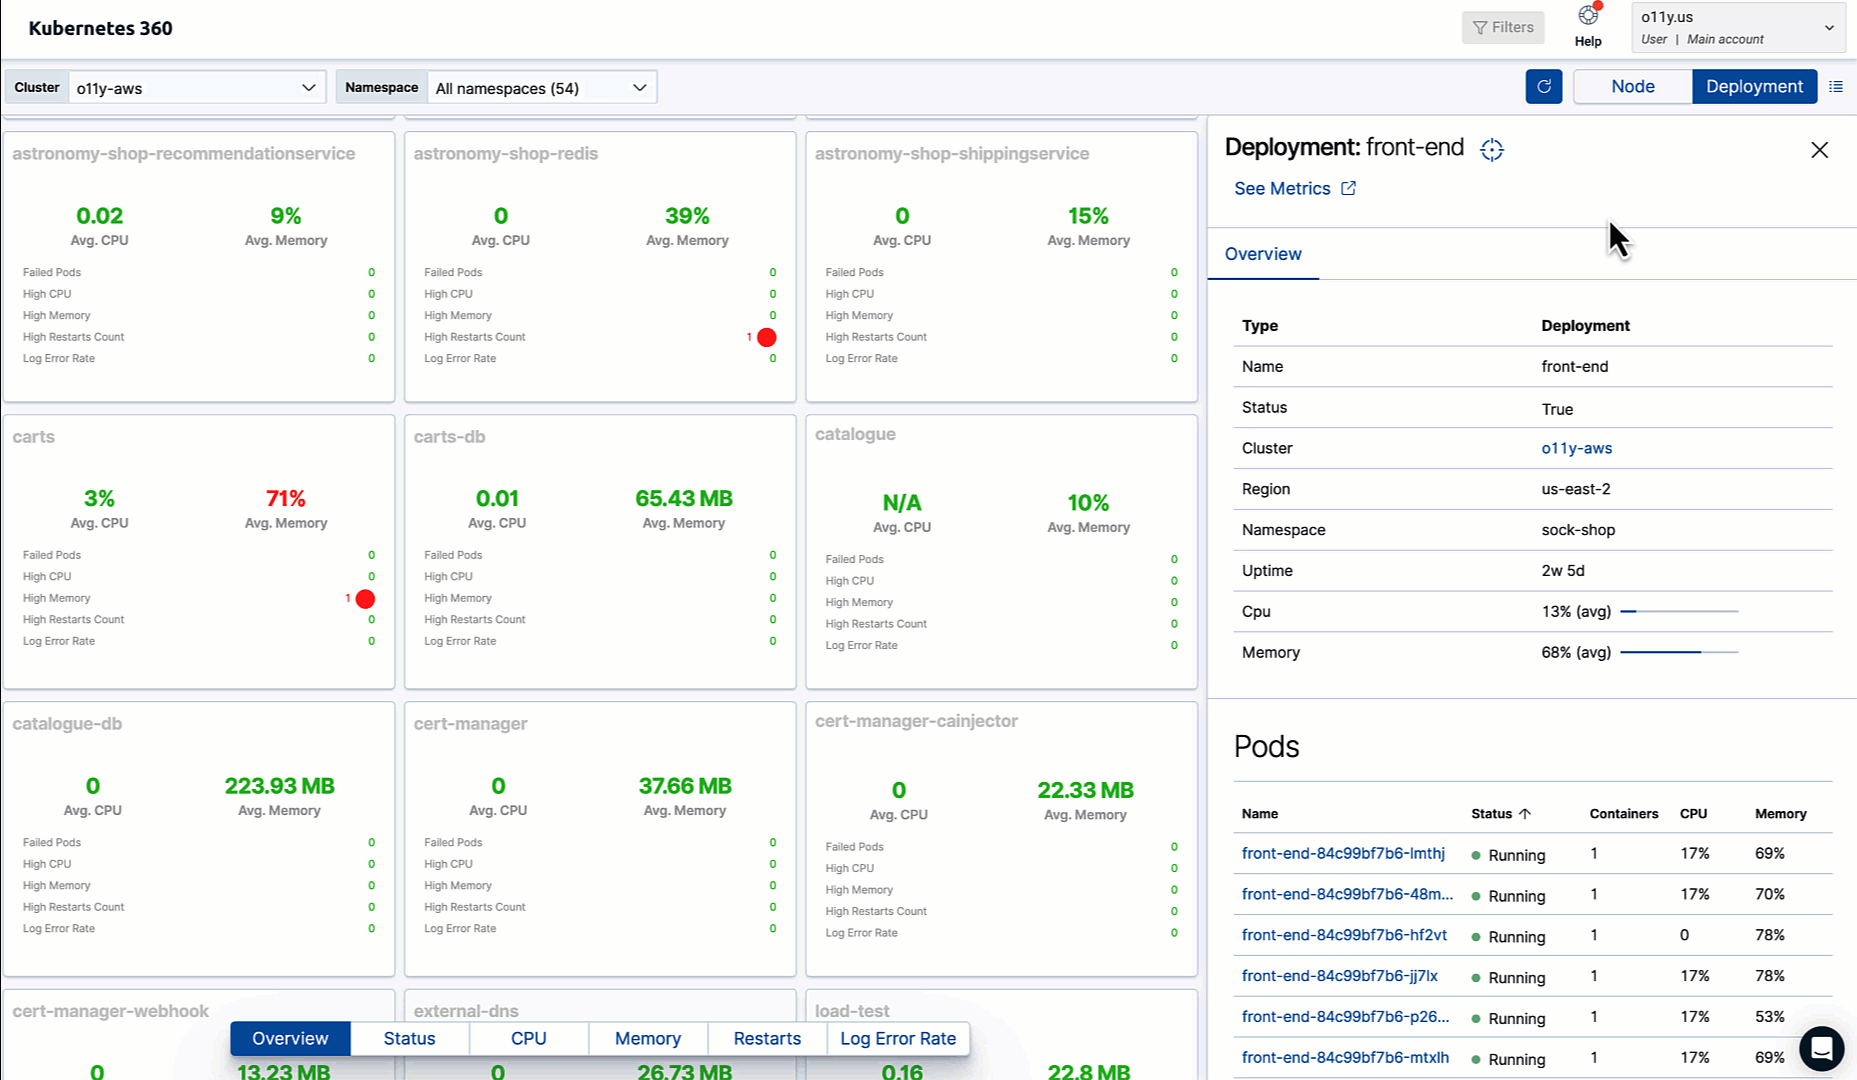Open the list view icon
This screenshot has width=1857, height=1080.
(1836, 87)
